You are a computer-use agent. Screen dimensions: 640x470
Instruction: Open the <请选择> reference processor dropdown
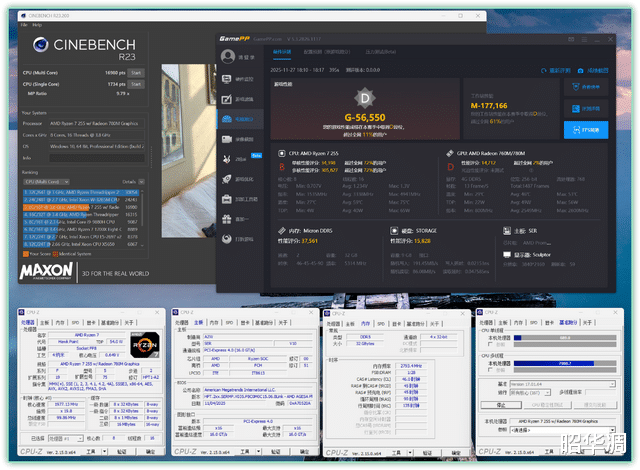point(562,430)
